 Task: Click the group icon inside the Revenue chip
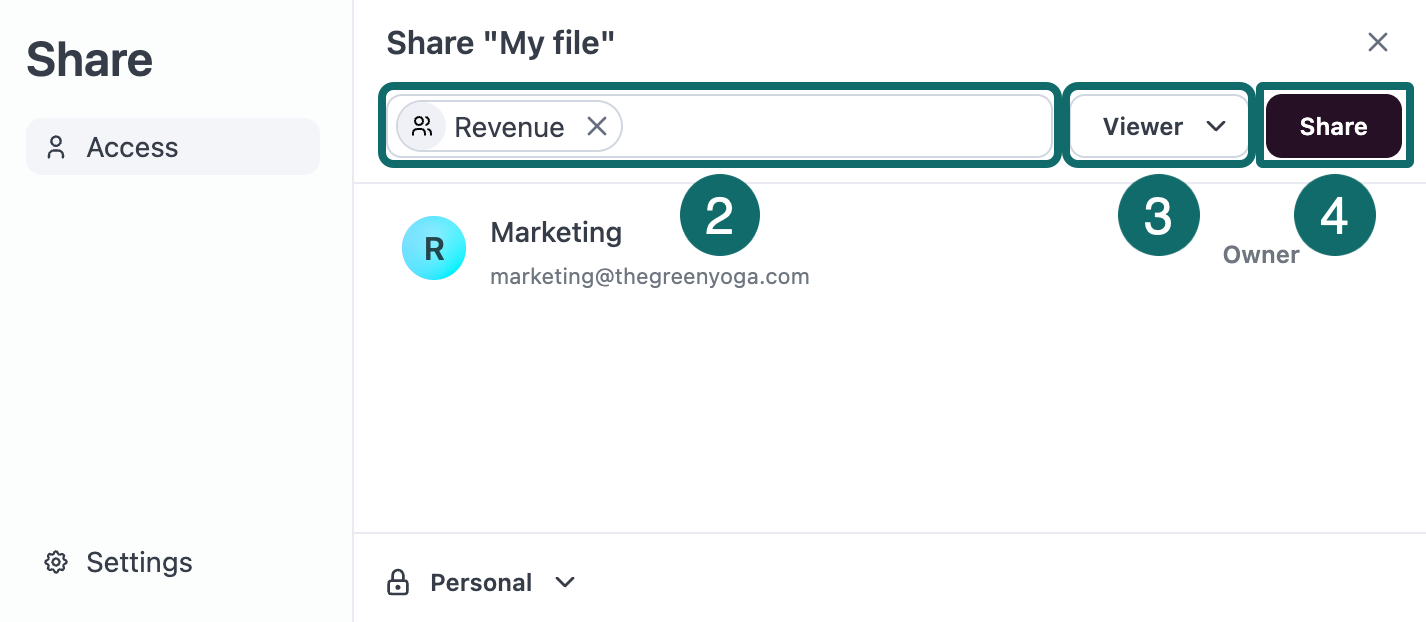[422, 126]
